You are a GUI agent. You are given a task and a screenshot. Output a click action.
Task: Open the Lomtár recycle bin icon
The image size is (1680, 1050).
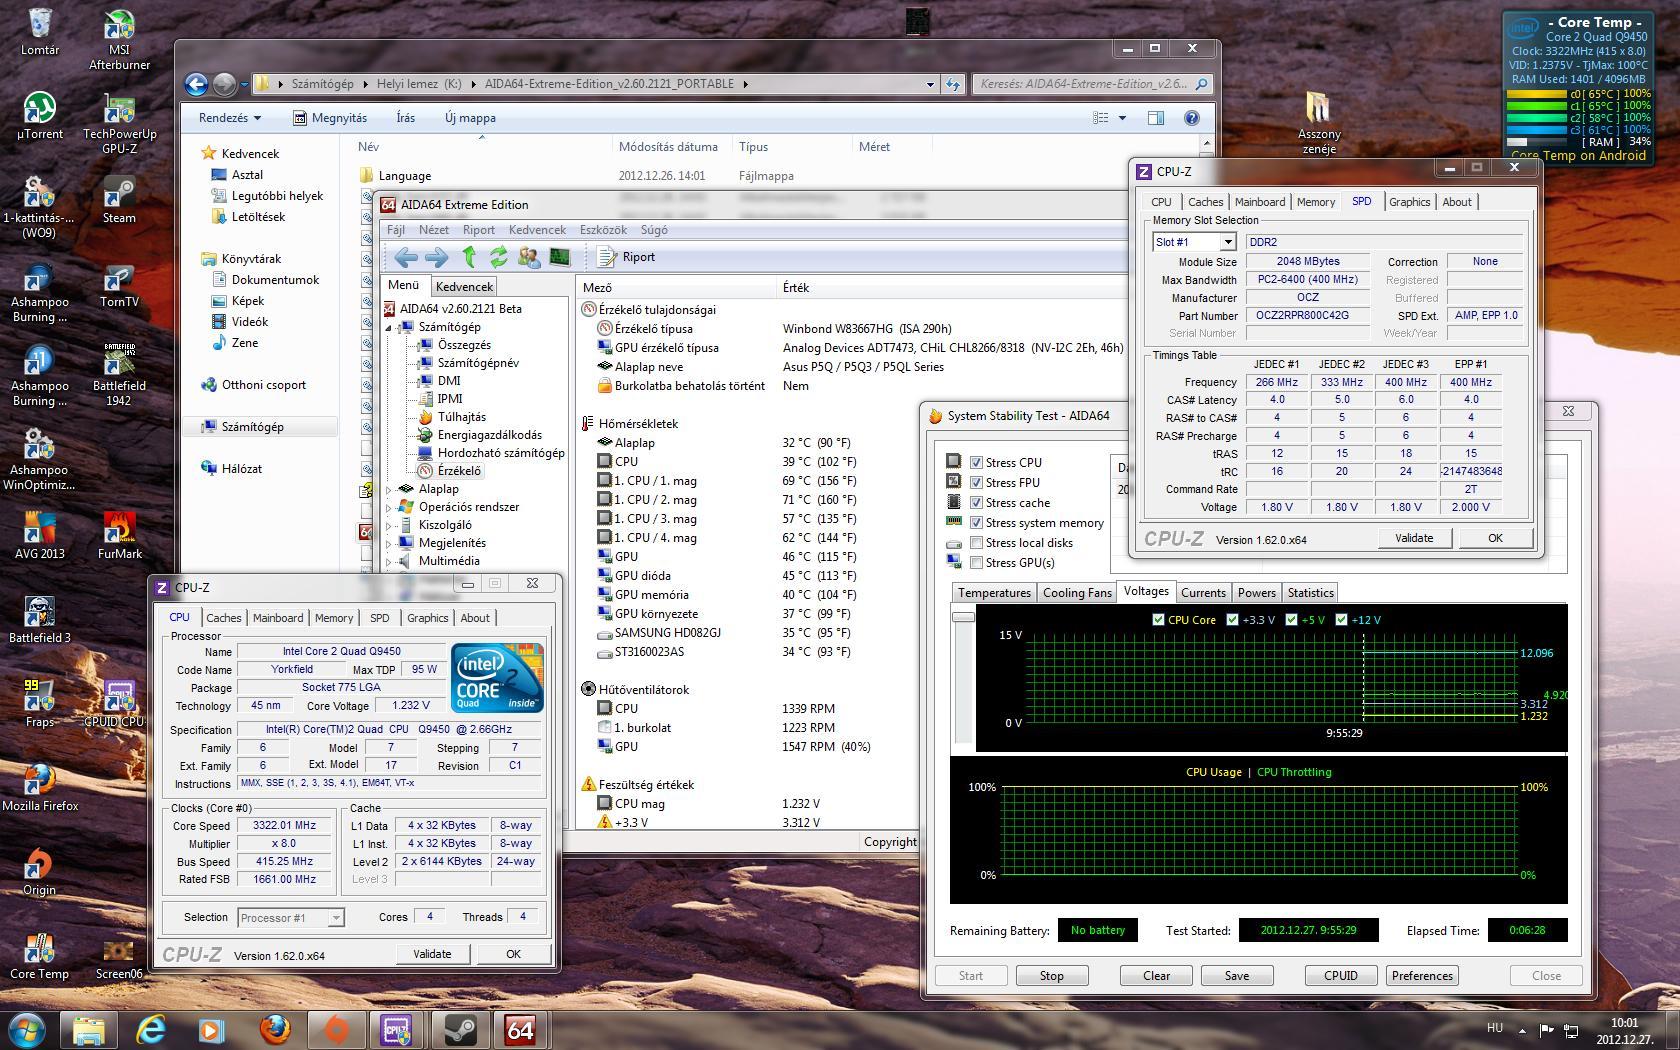coord(40,32)
